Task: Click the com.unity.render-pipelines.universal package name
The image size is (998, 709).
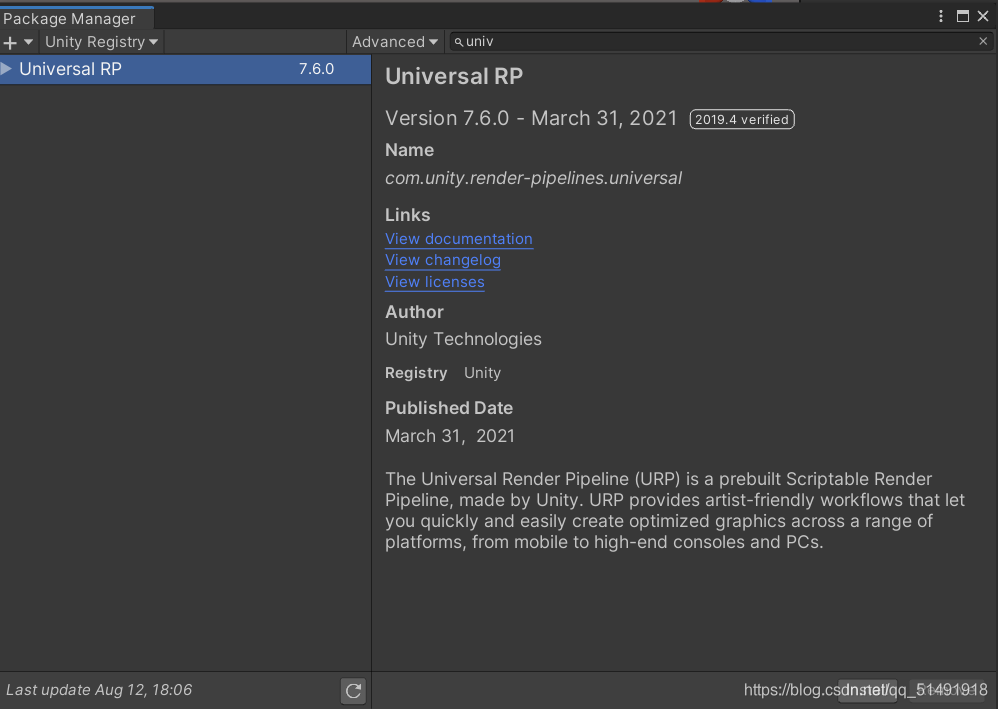Action: point(533,178)
